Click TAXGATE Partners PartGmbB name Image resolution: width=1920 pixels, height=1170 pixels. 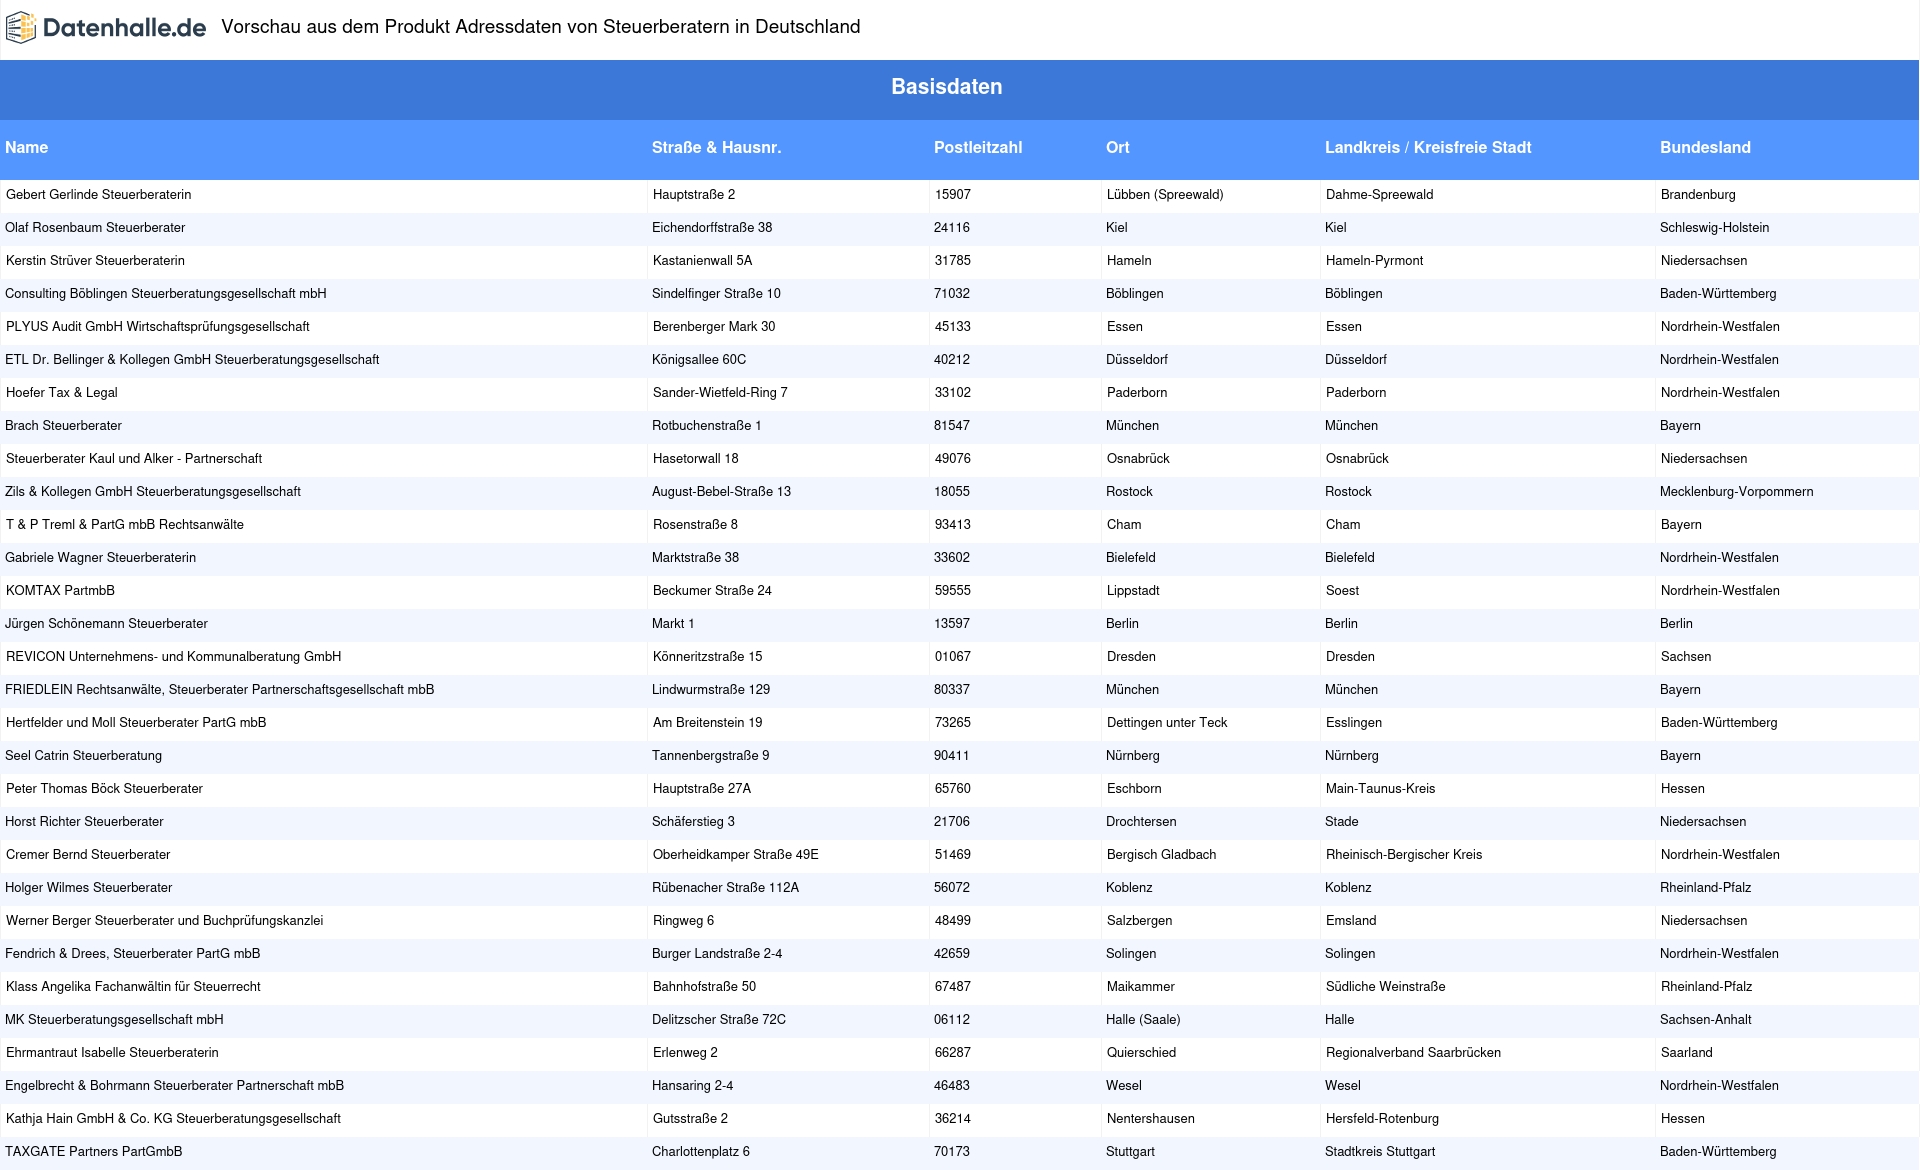point(93,1152)
